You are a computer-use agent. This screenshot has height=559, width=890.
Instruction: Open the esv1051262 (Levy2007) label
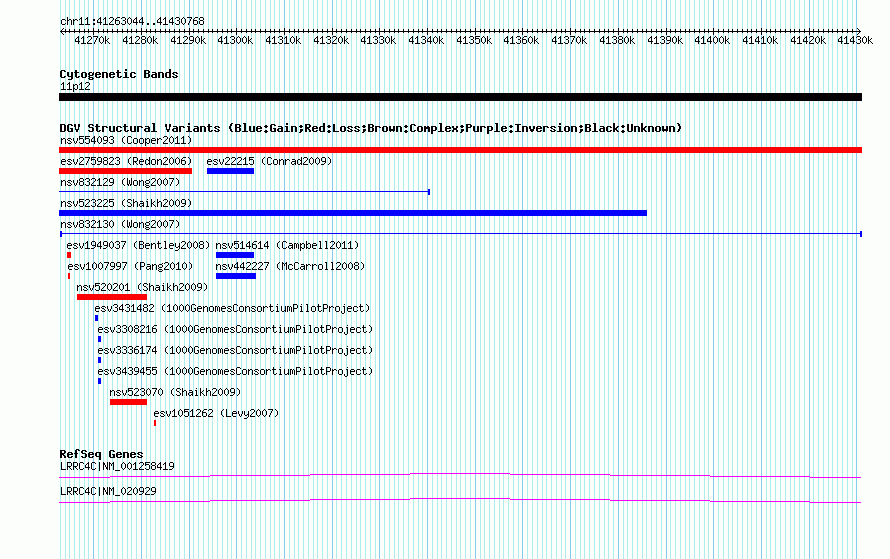click(216, 413)
